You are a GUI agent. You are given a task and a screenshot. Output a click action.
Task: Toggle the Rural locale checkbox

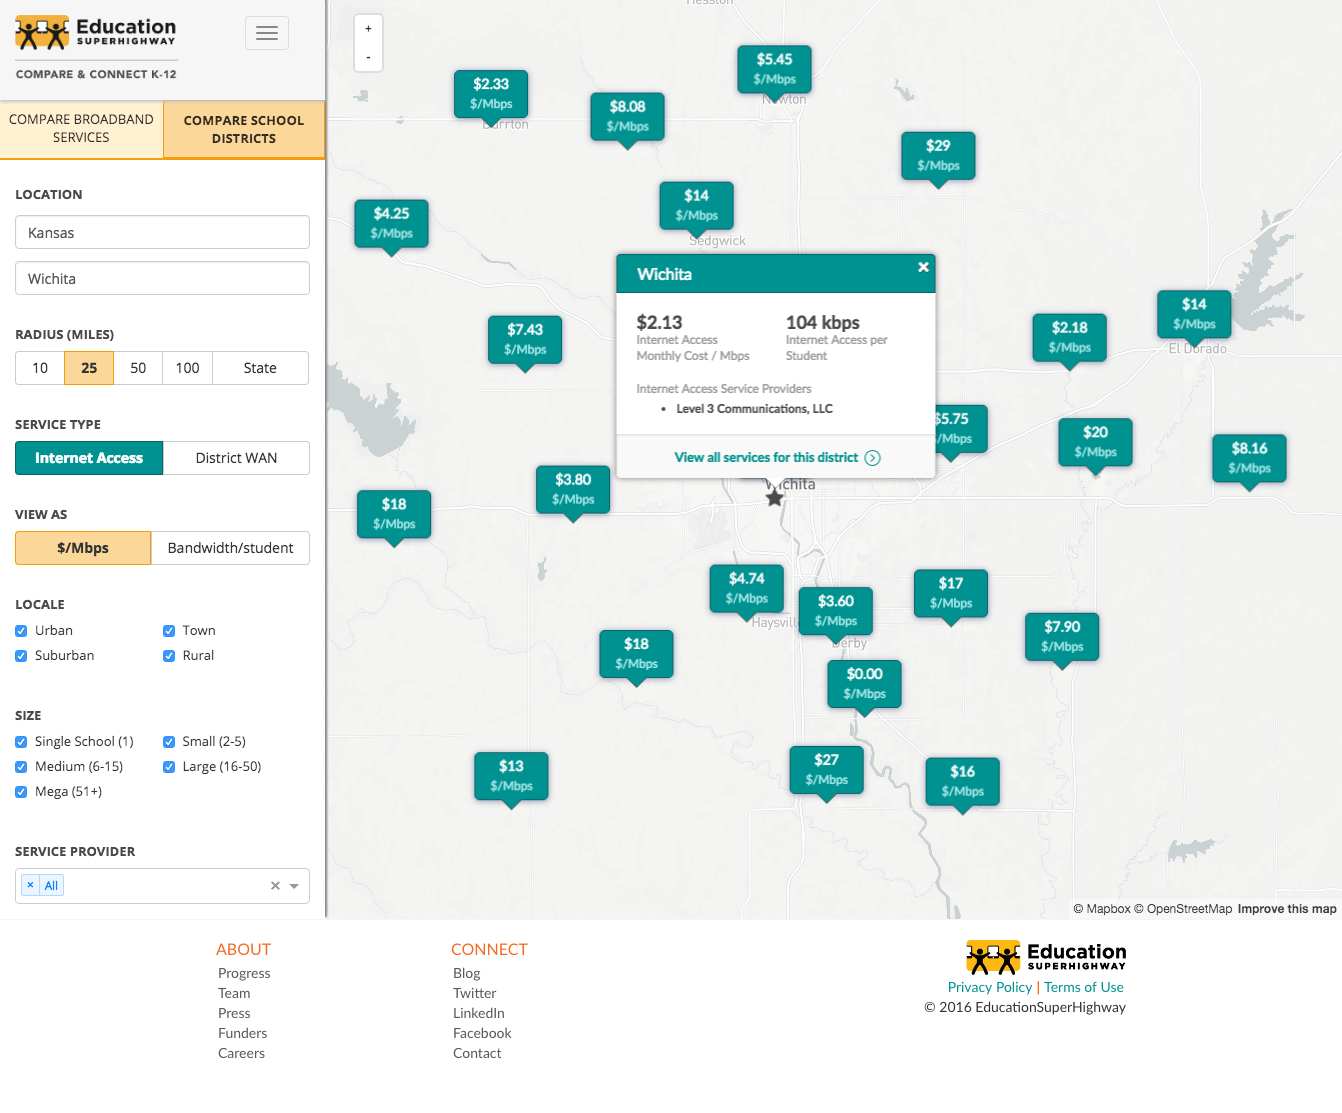point(169,656)
